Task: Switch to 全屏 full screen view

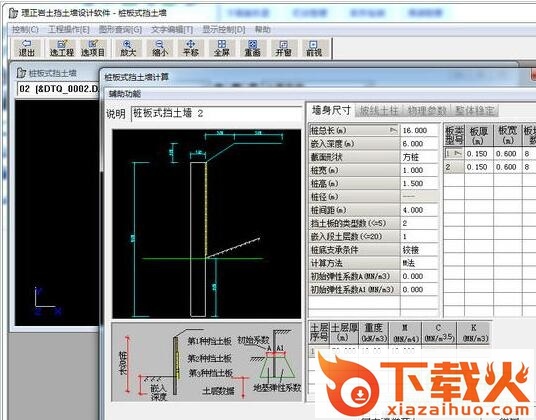Action: (222, 48)
